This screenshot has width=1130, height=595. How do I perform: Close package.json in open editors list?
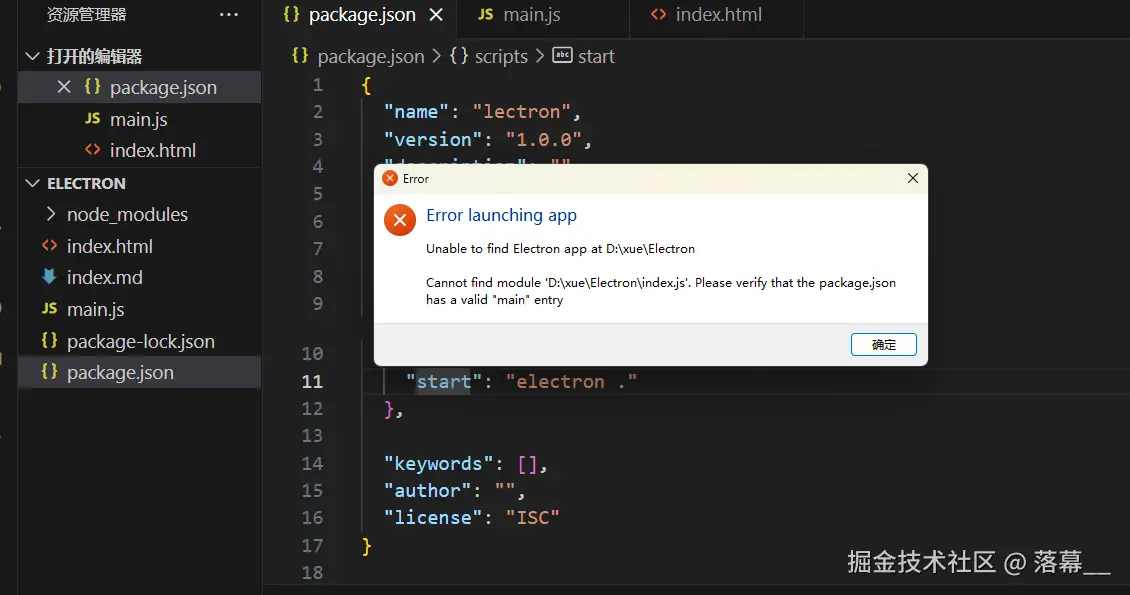click(63, 87)
